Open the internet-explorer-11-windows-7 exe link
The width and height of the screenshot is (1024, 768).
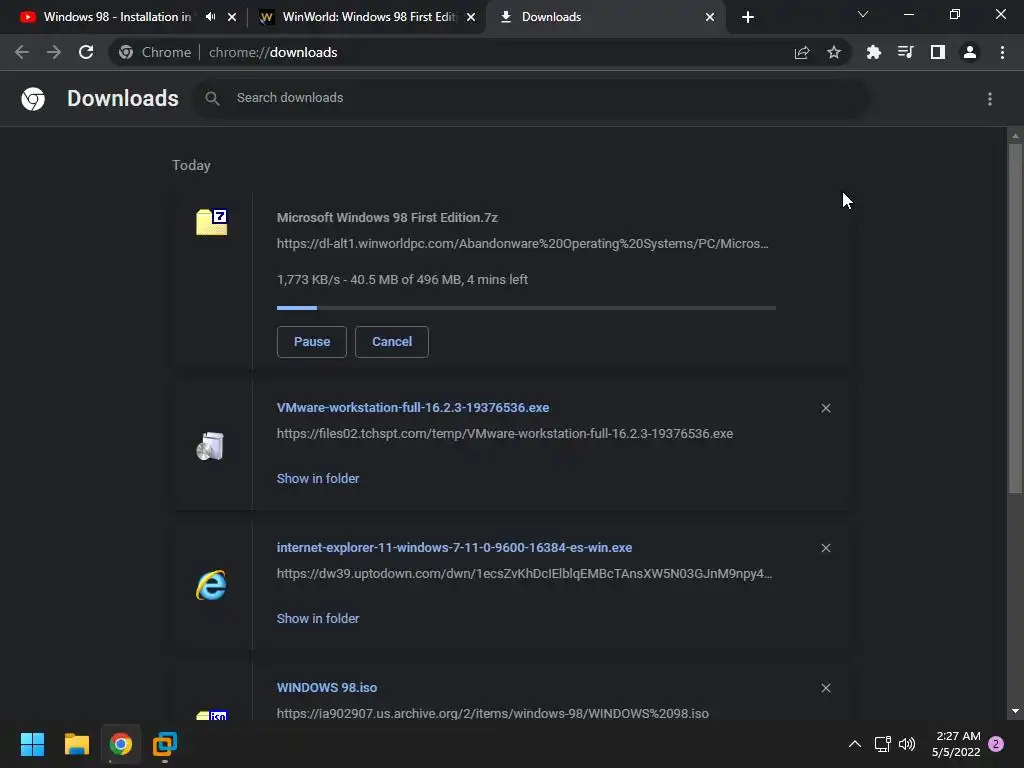point(455,548)
